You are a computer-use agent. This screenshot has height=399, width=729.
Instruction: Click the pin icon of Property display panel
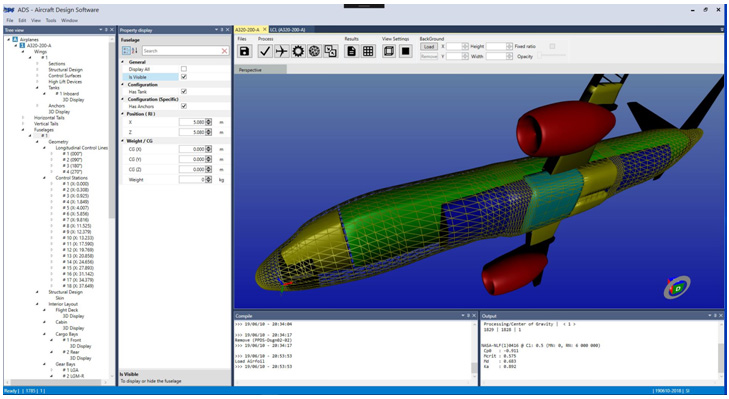coord(222,30)
